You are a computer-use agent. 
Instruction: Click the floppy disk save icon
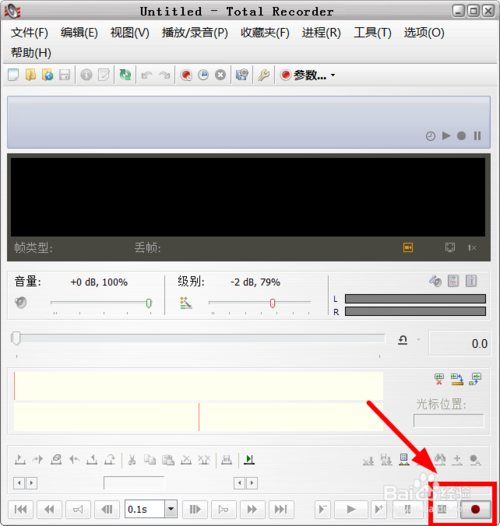64,74
